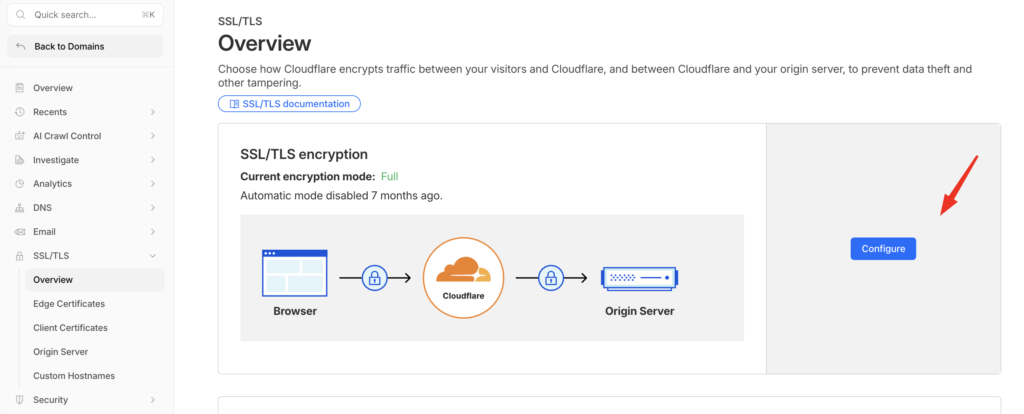Expand the Analytics section chevron
The width and height of the screenshot is (1024, 414).
152,184
